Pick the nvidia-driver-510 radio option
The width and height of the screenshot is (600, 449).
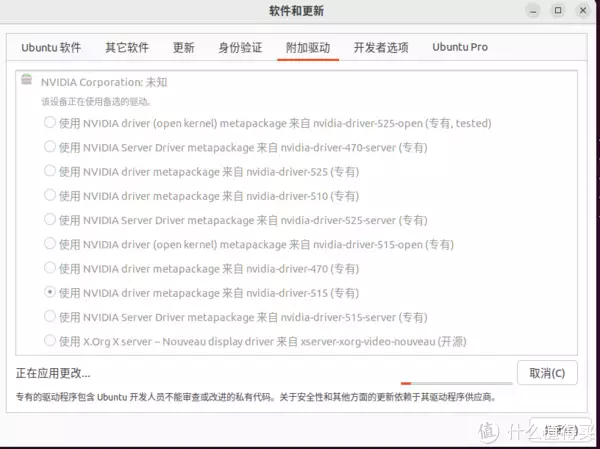tap(50, 195)
